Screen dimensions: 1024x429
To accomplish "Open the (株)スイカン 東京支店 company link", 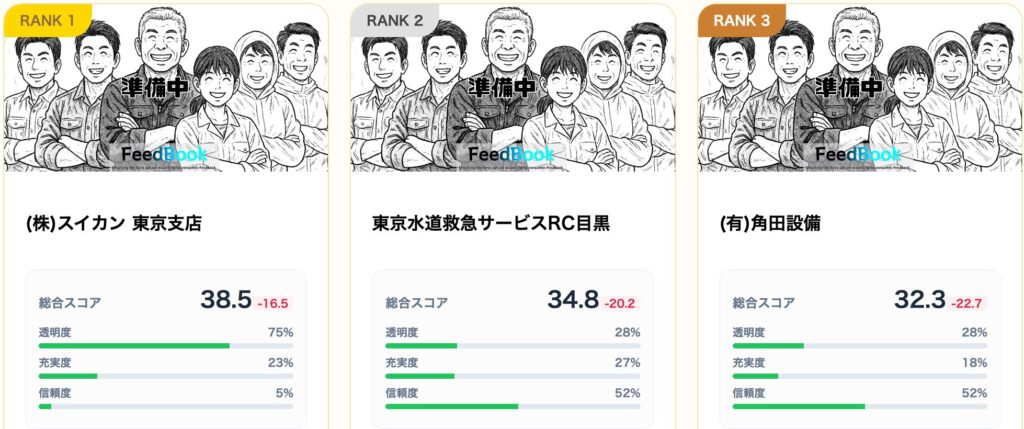I will point(113,223).
